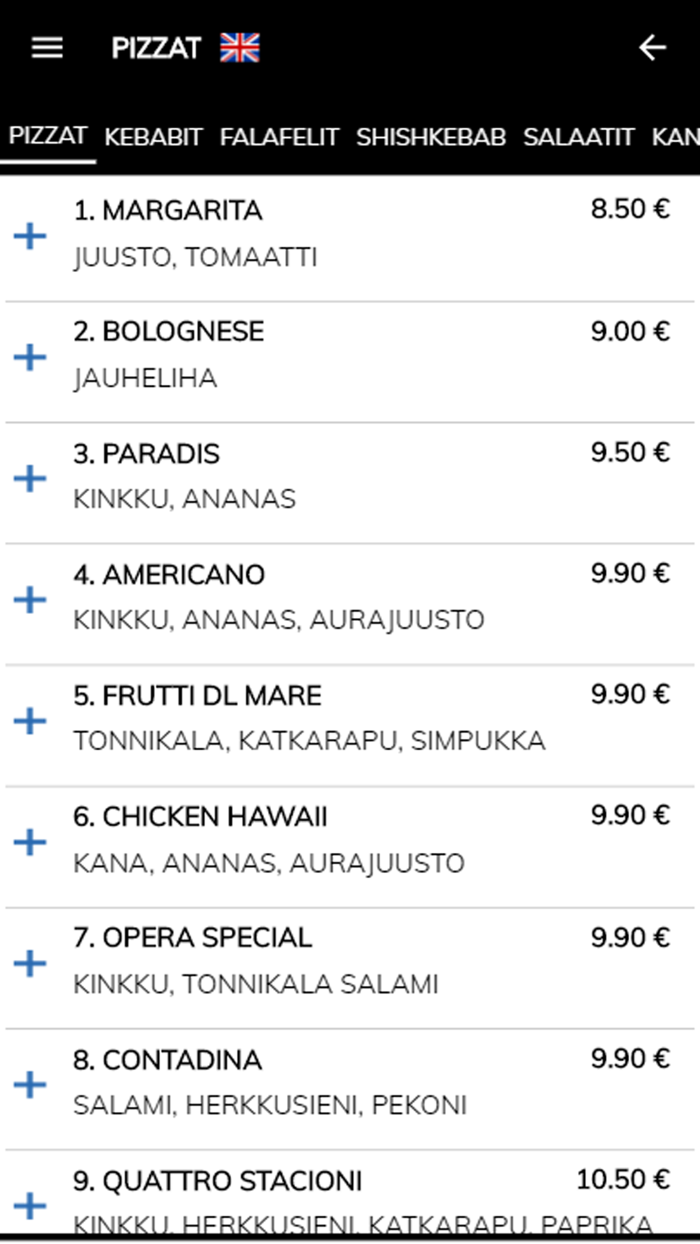Add 1. MARGARITA pizza with the plus icon
Screen dimensions: 700x1244
(x=30, y=237)
